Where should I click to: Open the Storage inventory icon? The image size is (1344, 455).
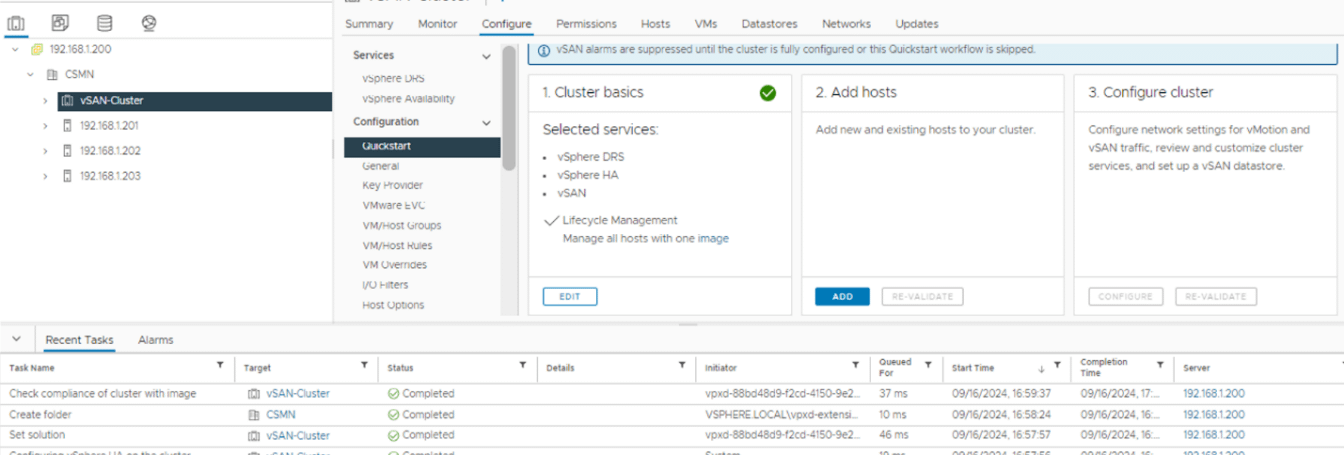(104, 22)
